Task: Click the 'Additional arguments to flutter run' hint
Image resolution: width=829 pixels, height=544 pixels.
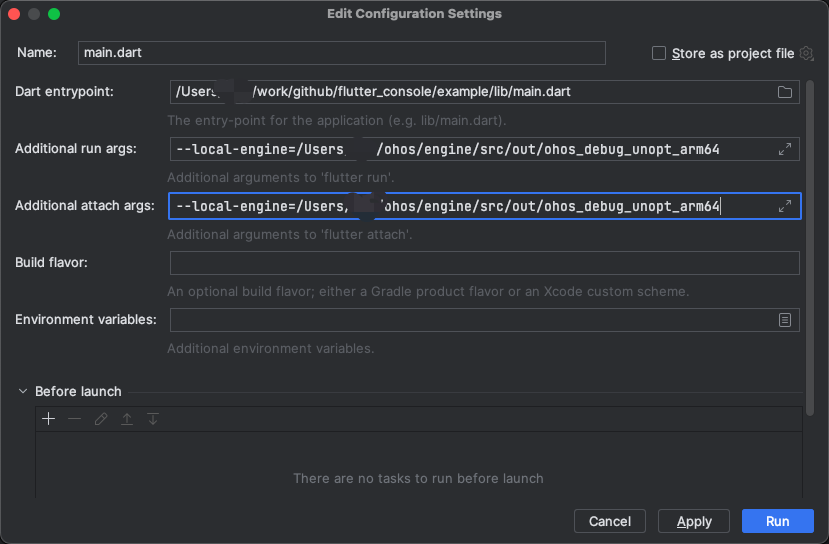Action: (281, 177)
